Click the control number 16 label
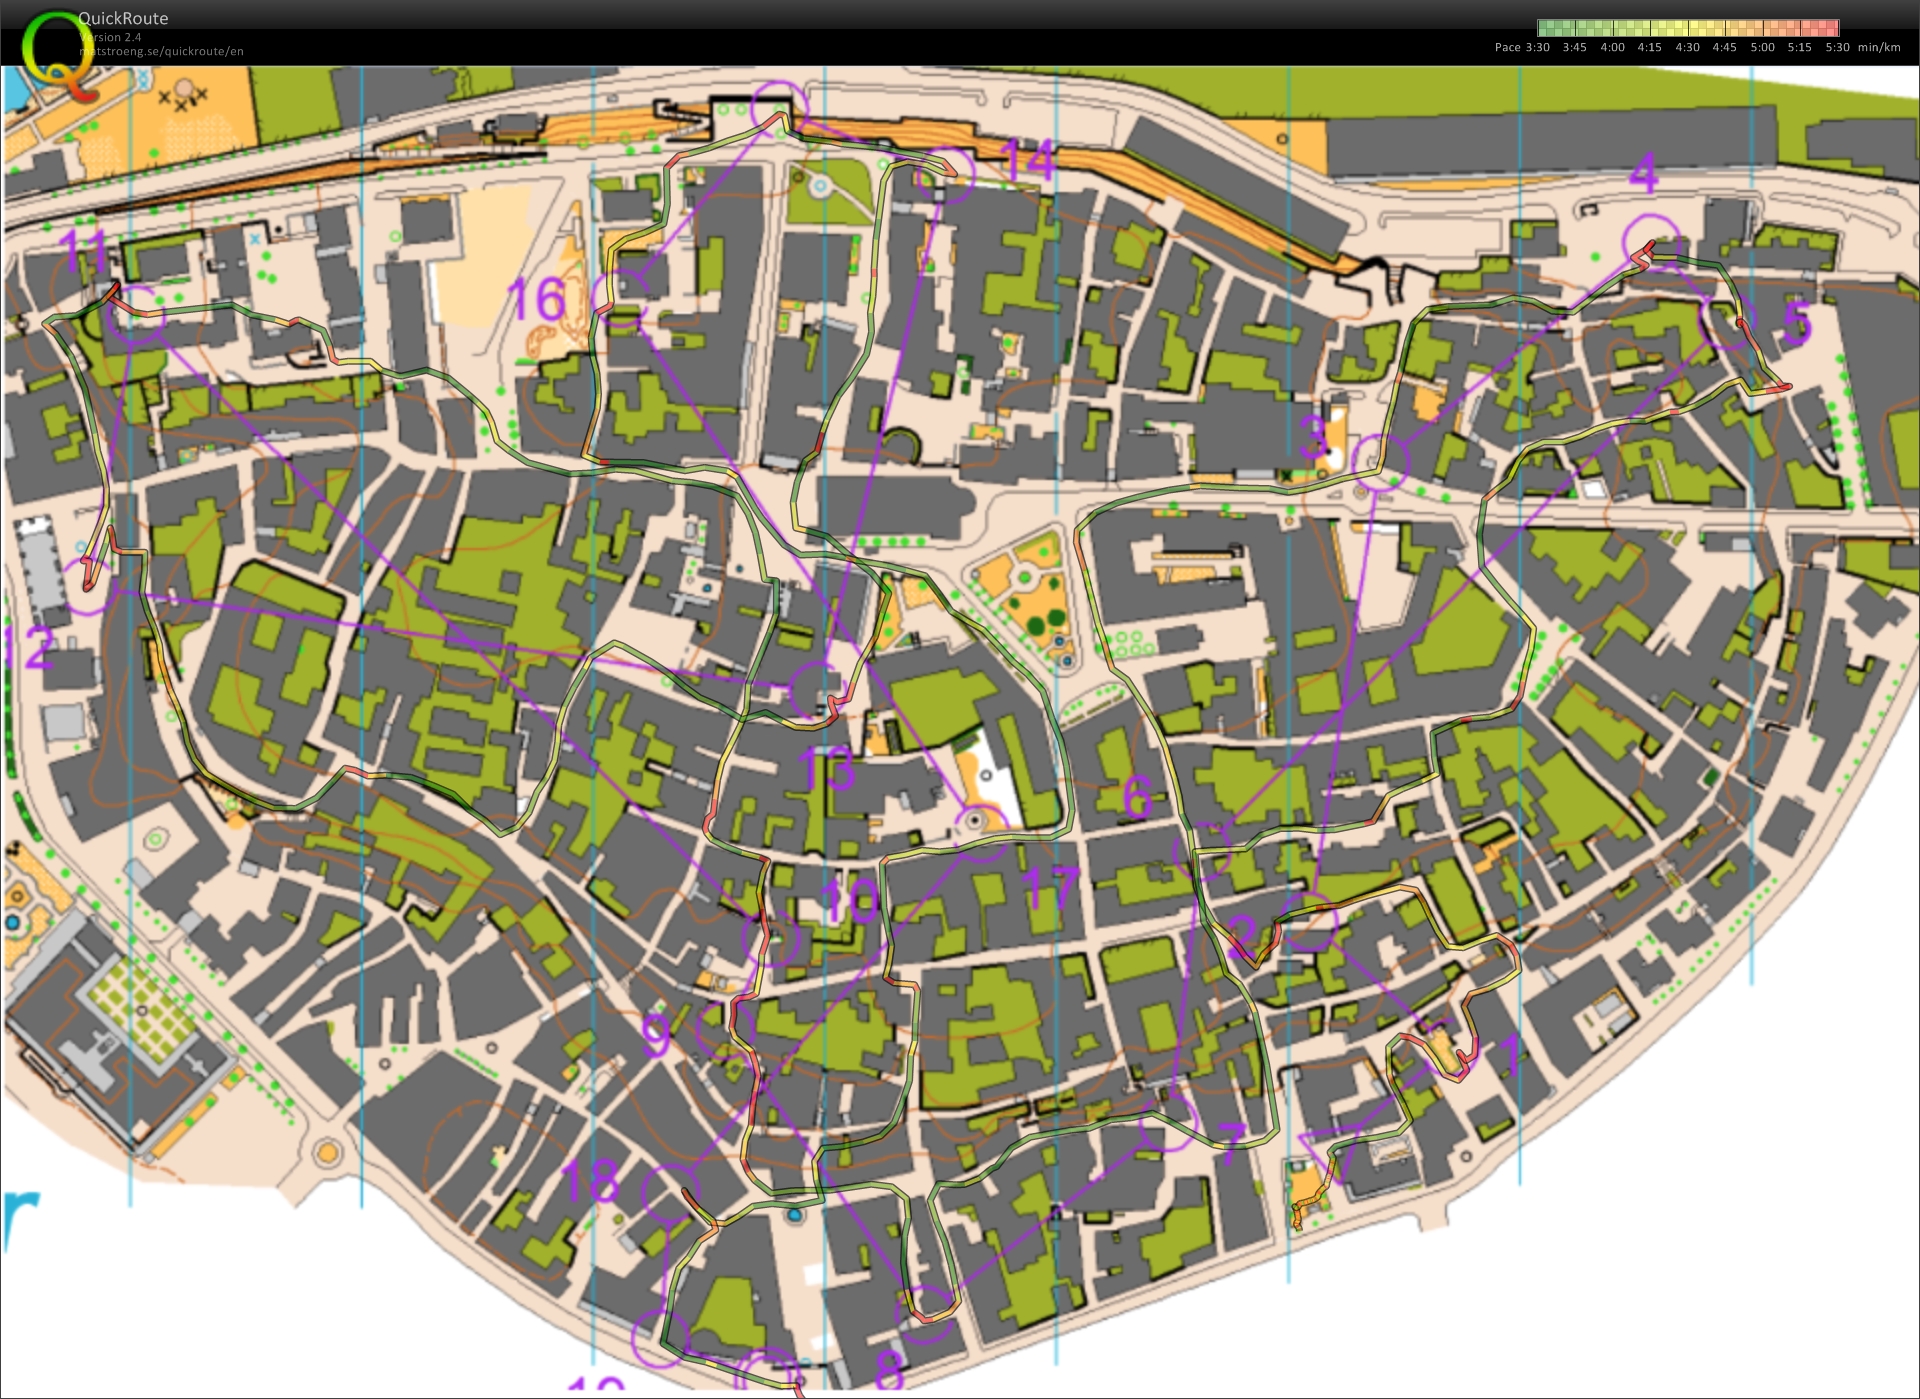Screen dimensions: 1920x1399 (537, 300)
